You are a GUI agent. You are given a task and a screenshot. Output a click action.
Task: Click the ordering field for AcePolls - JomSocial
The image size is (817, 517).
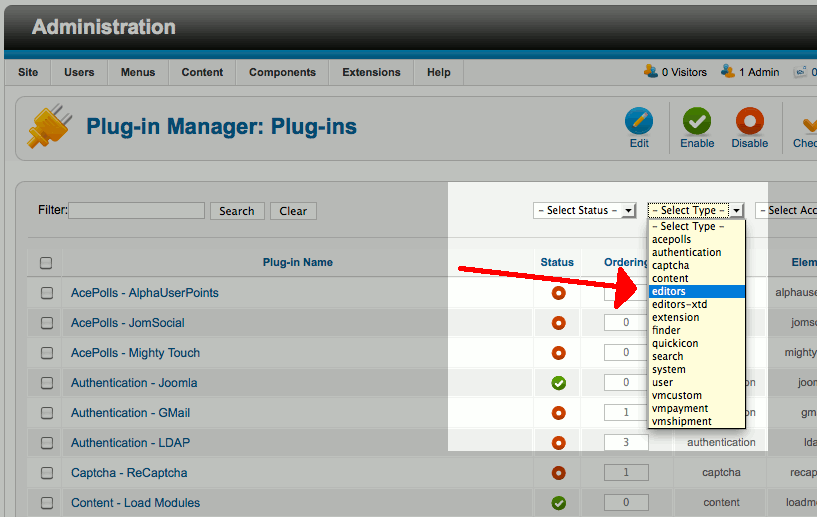[x=626, y=323]
